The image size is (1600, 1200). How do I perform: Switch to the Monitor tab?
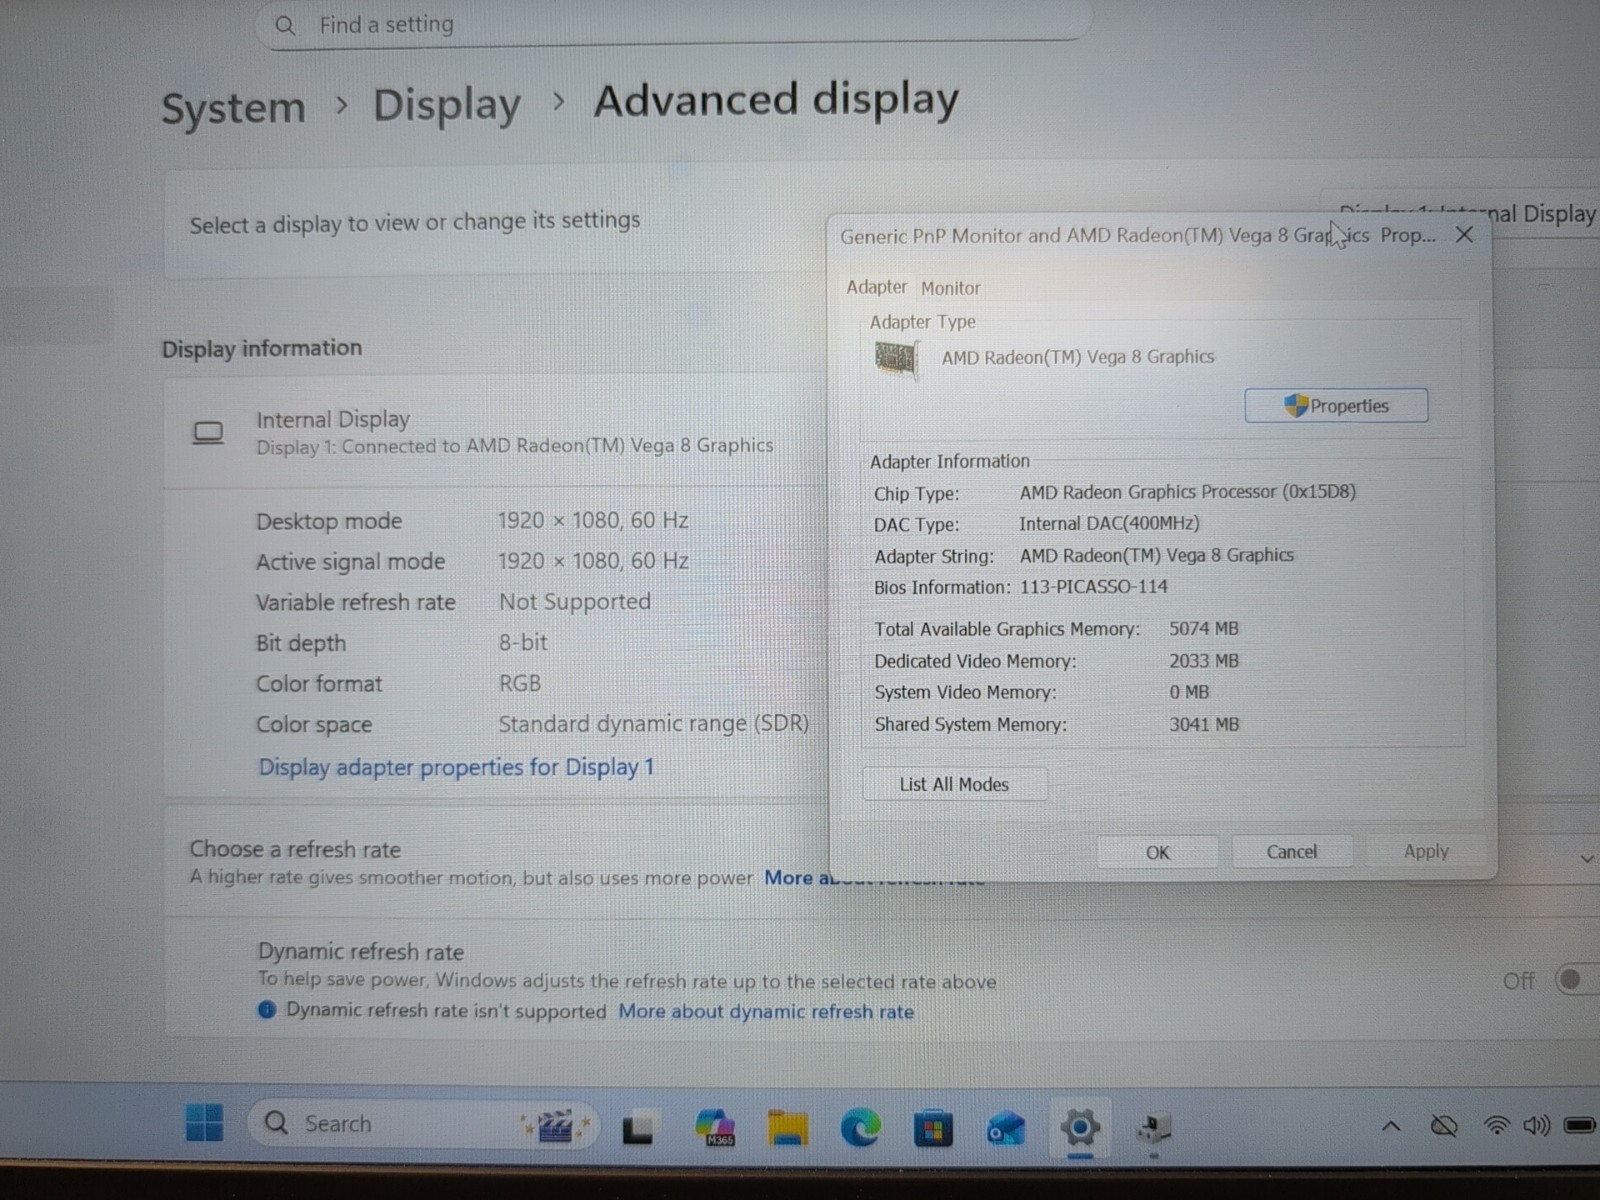coord(950,288)
